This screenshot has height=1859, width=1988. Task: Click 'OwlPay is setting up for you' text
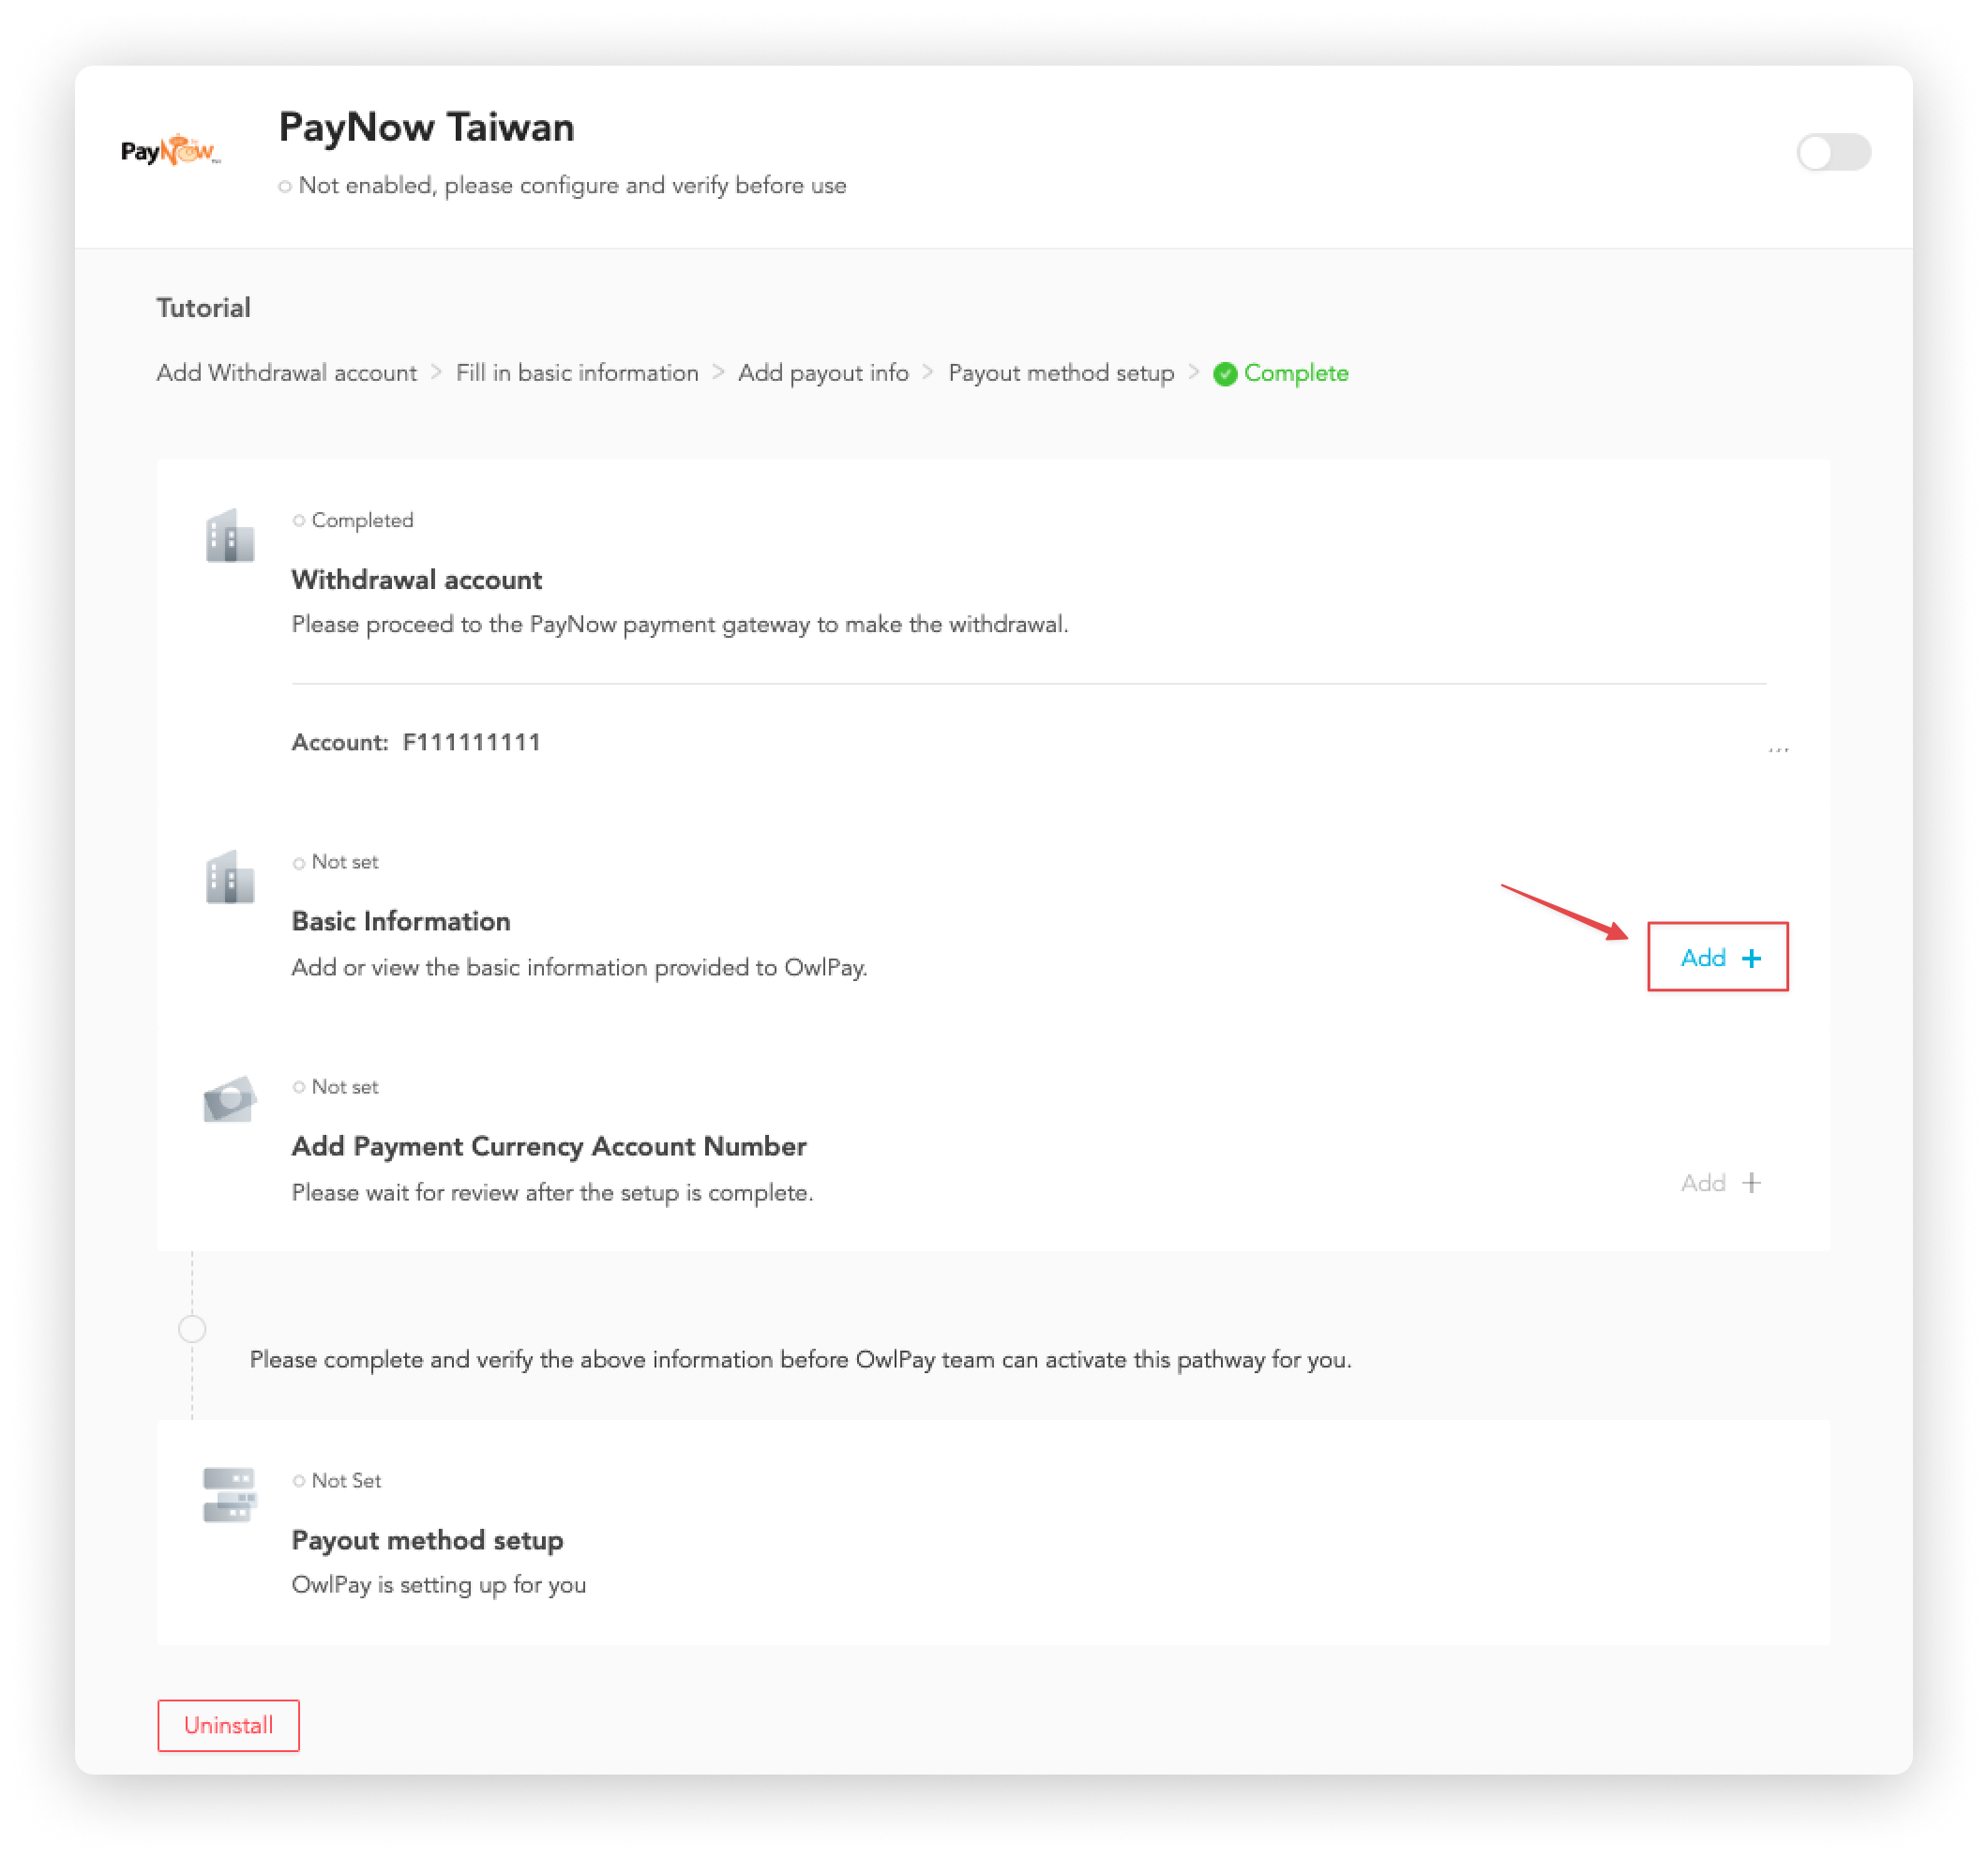click(438, 1584)
